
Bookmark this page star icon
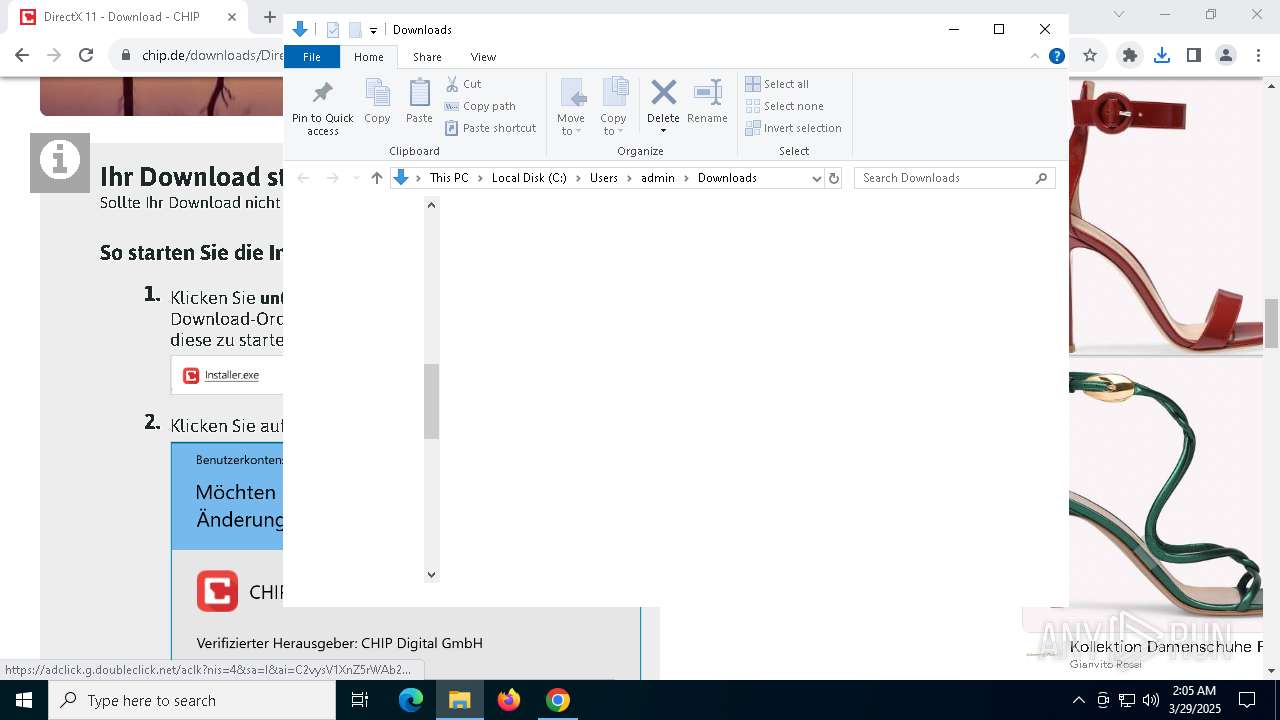[x=1090, y=56]
